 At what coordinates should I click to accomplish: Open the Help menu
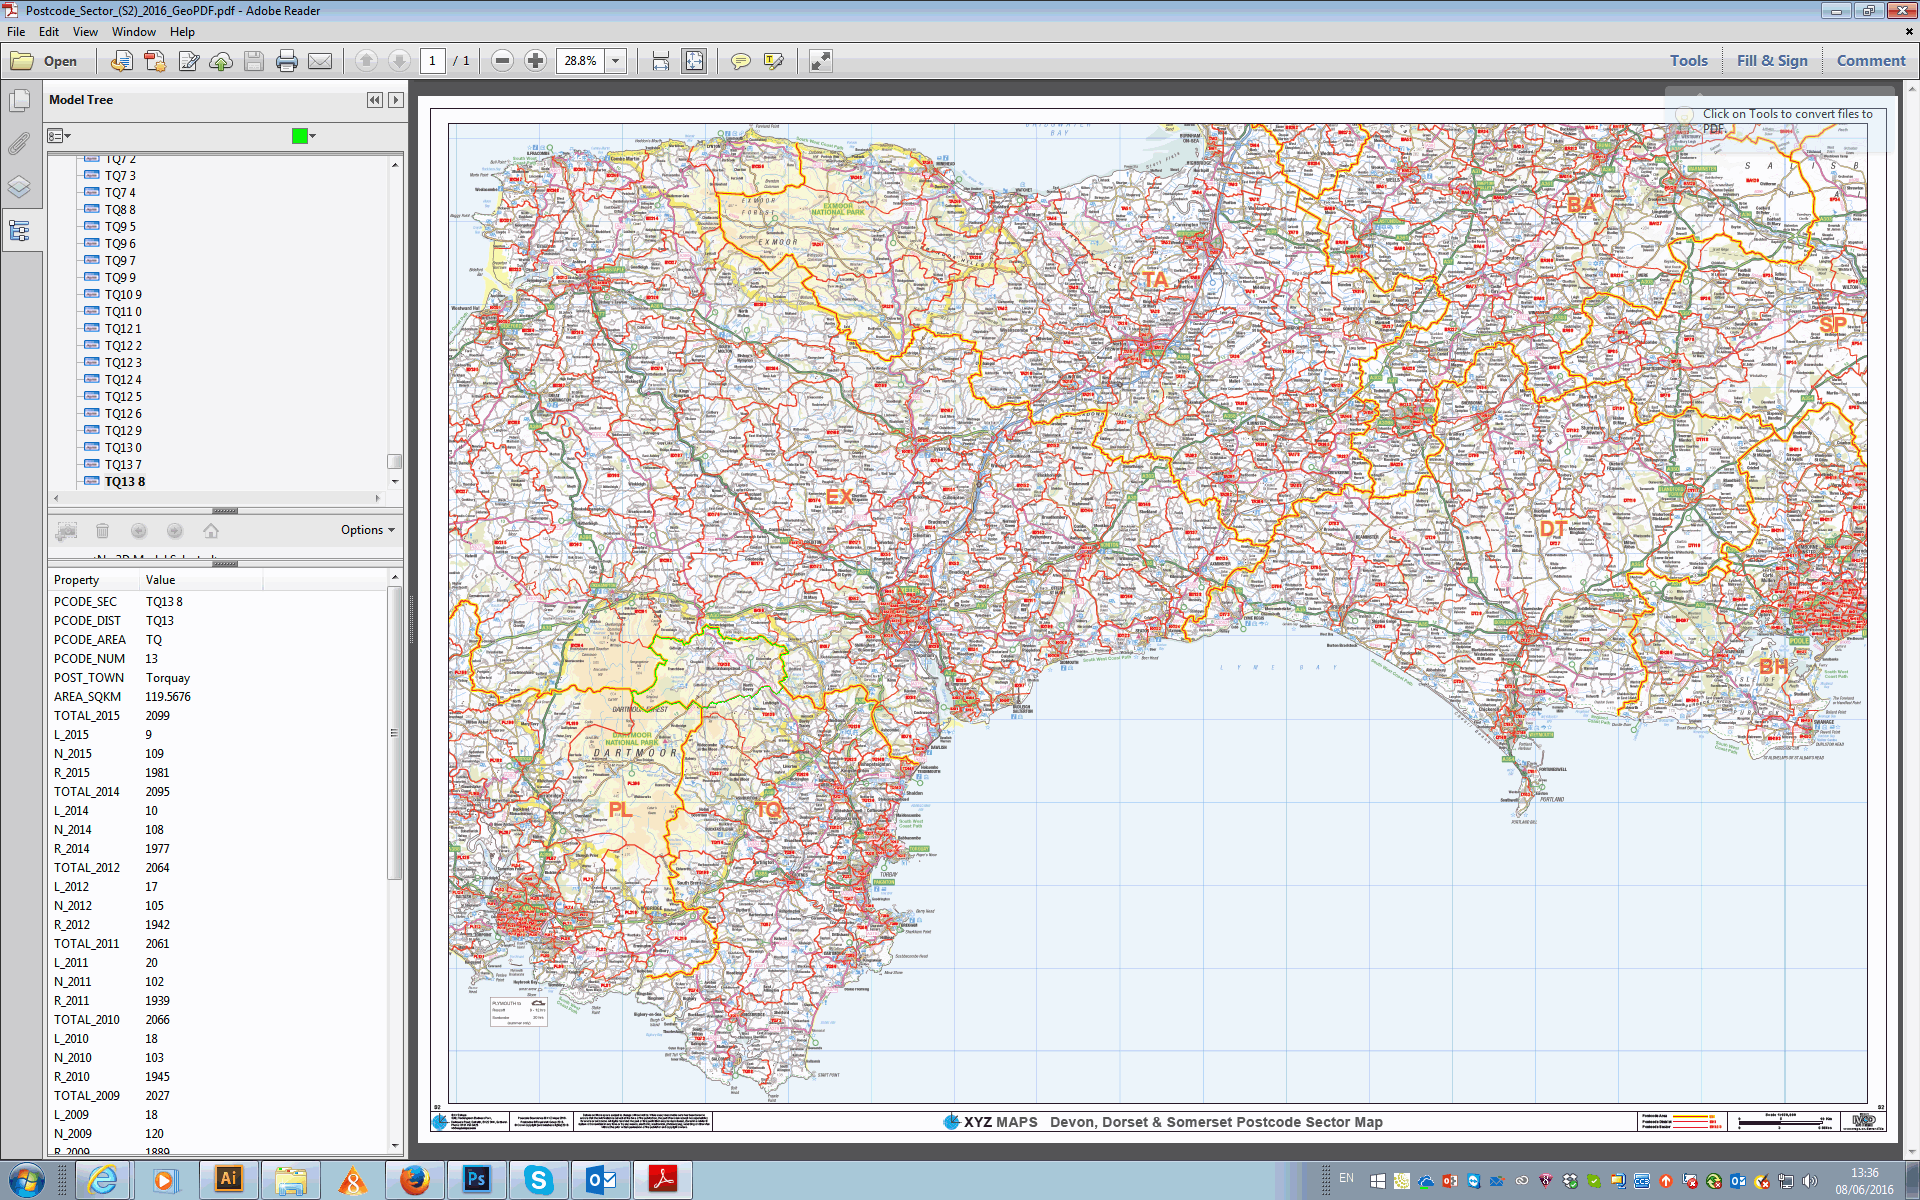click(x=182, y=32)
